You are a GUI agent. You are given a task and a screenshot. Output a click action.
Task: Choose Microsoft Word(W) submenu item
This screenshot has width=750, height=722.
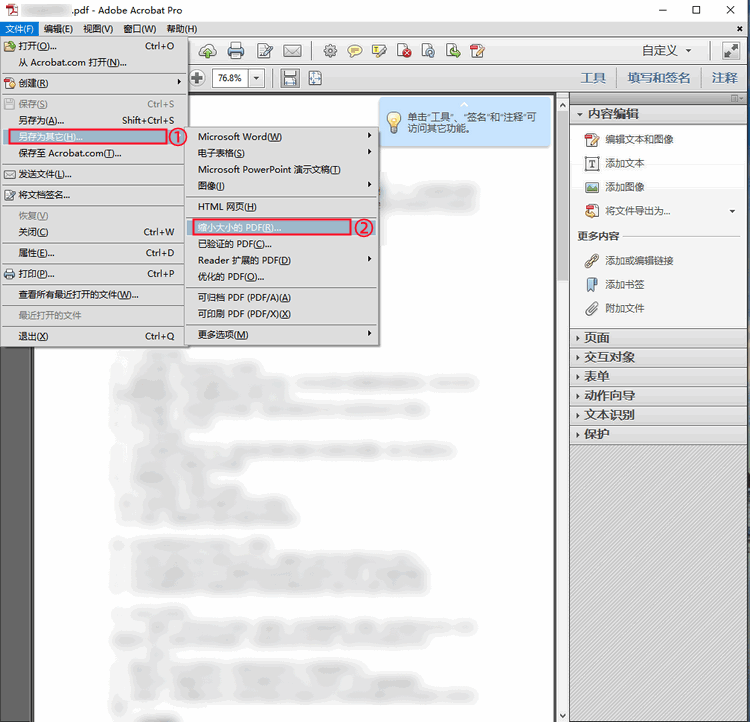[281, 137]
